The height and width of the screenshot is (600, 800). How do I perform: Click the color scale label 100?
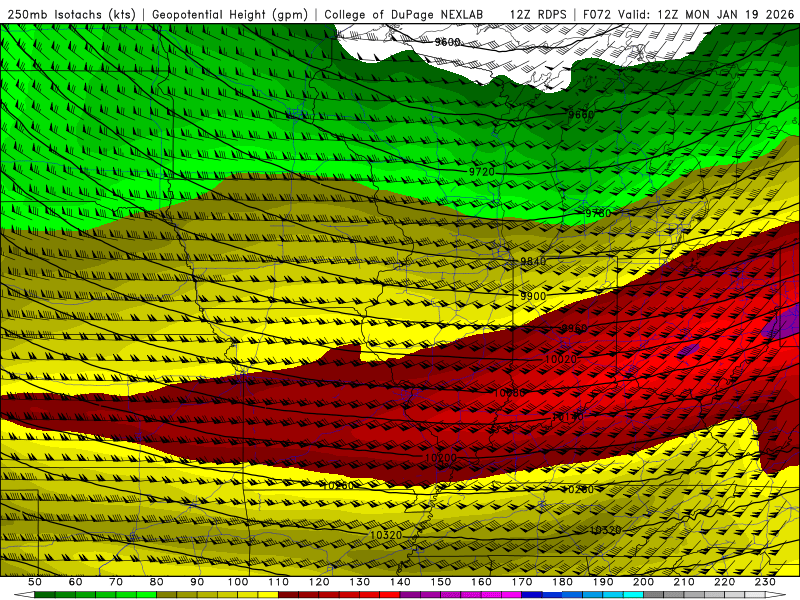point(238,582)
